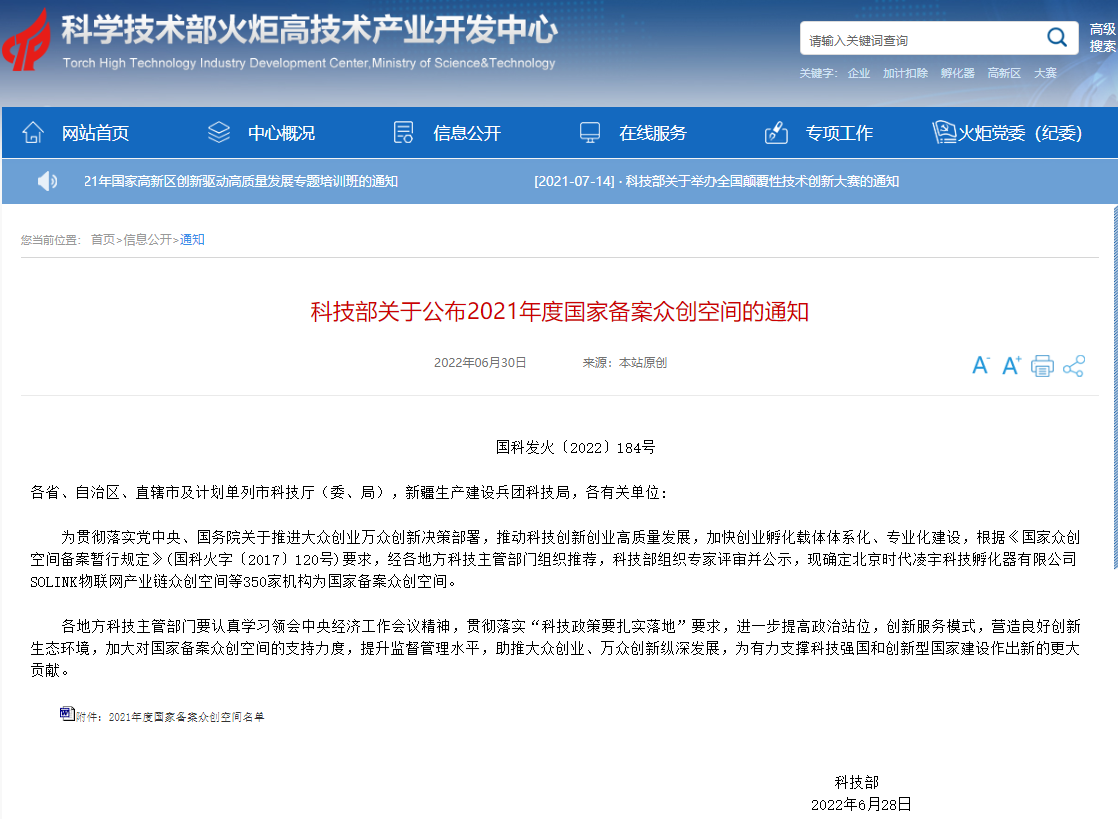Click the share icon
The height and width of the screenshot is (820, 1118).
tap(1074, 366)
